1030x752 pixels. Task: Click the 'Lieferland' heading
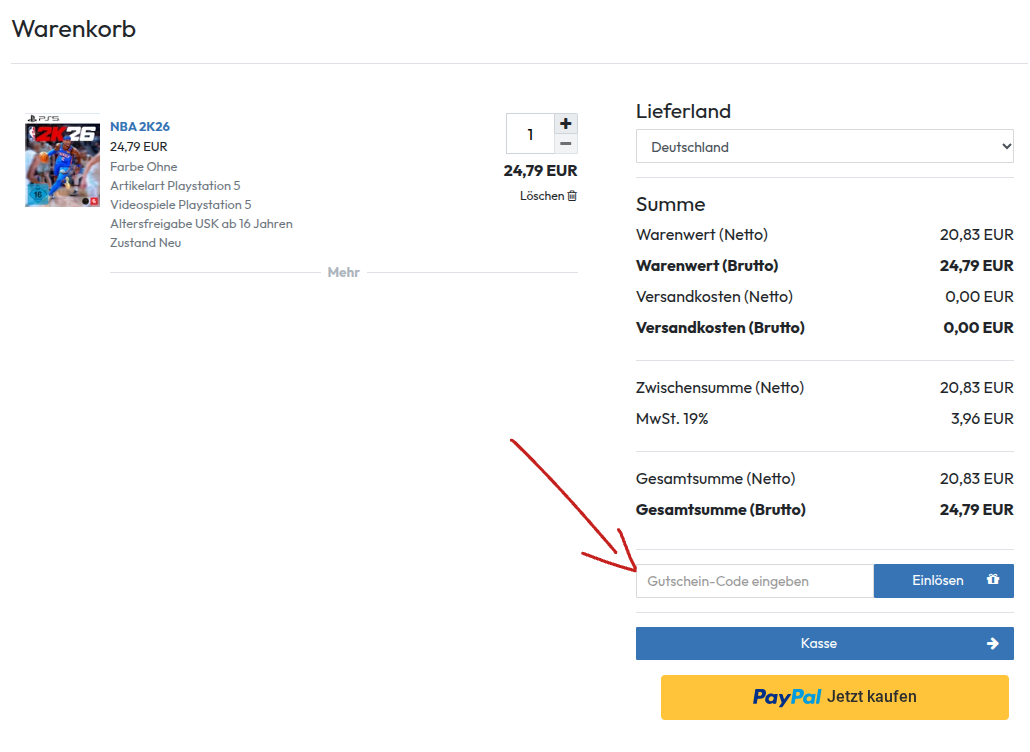coord(683,111)
